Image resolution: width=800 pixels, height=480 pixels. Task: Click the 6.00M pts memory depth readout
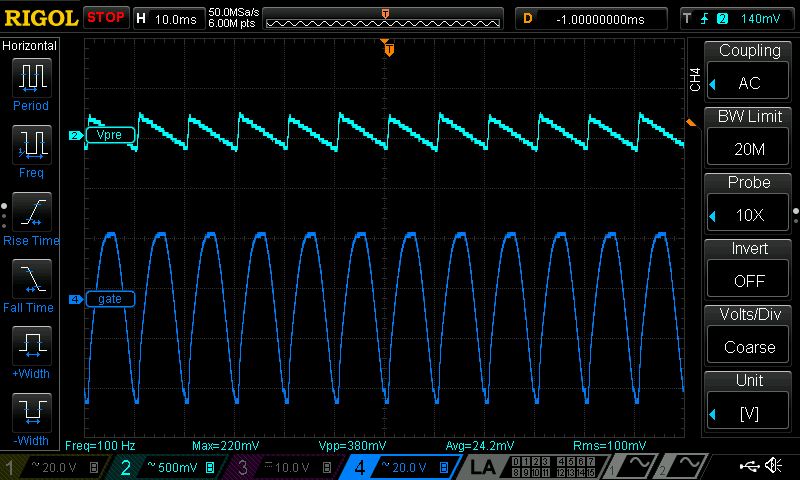[232, 23]
